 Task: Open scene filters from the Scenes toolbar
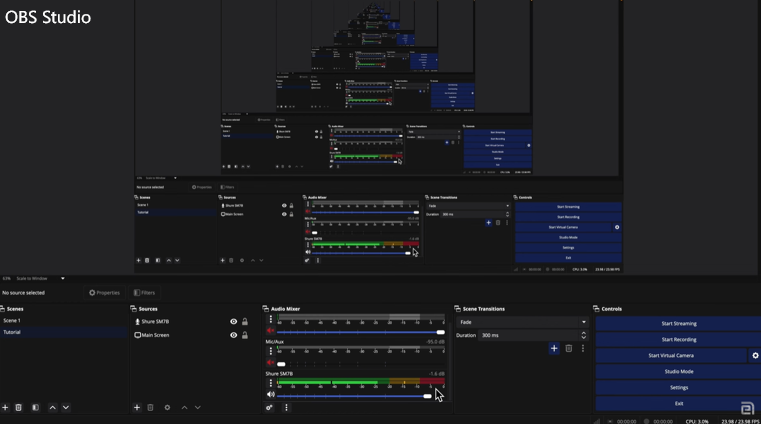click(35, 408)
